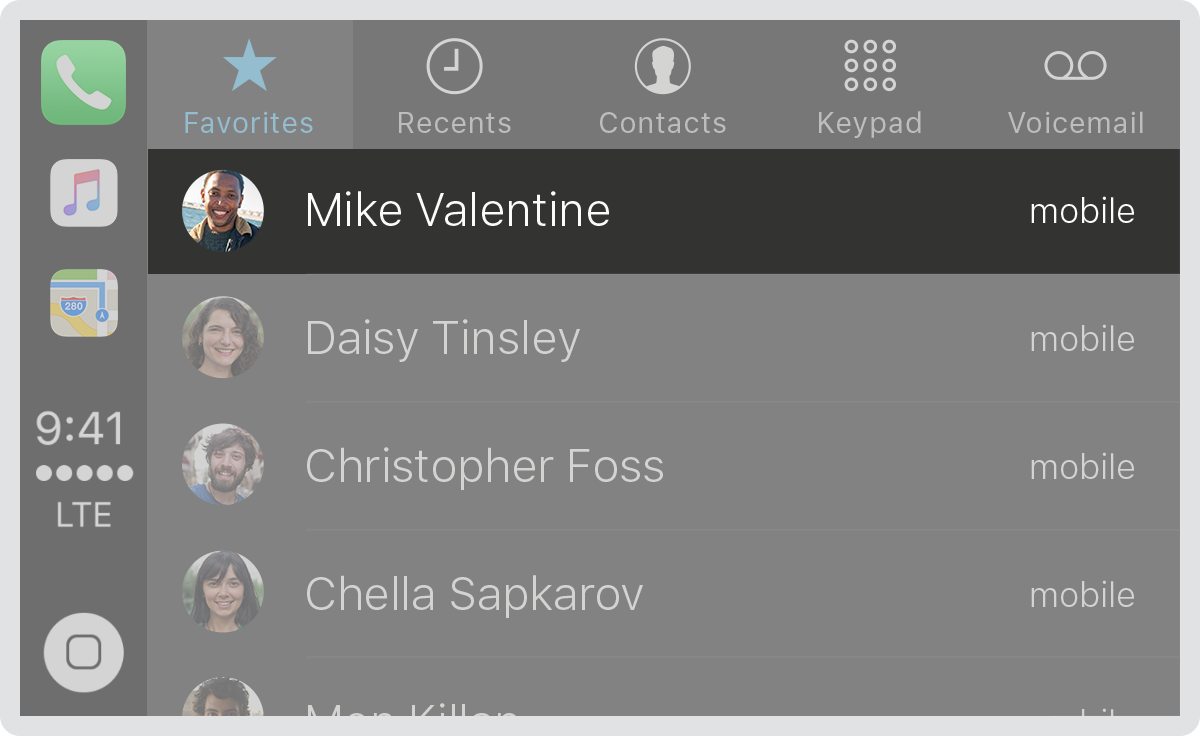The height and width of the screenshot is (736, 1200).
Task: Tap the CarPlay home button
Action: 84,653
